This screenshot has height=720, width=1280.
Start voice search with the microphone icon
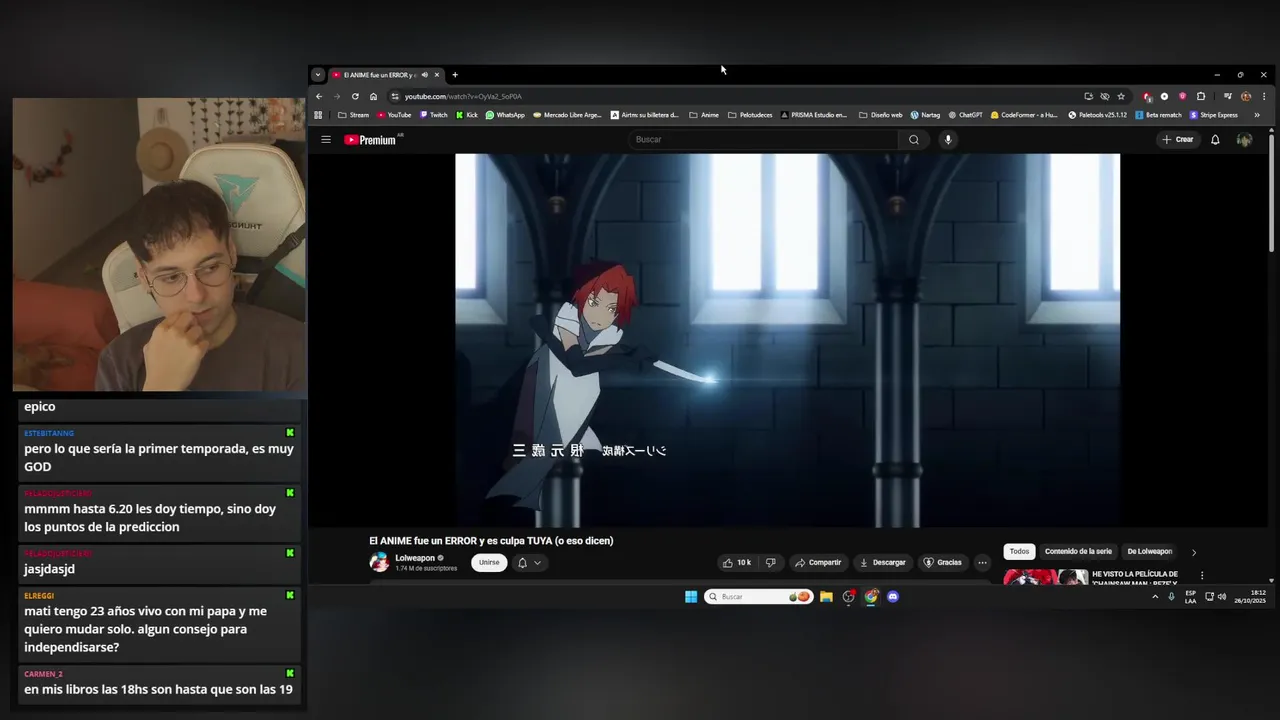tap(948, 140)
